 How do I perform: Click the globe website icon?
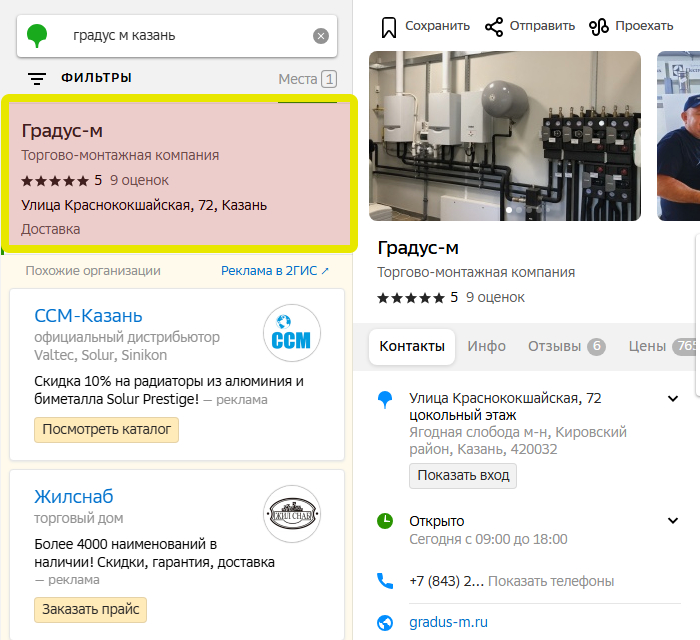tap(385, 623)
